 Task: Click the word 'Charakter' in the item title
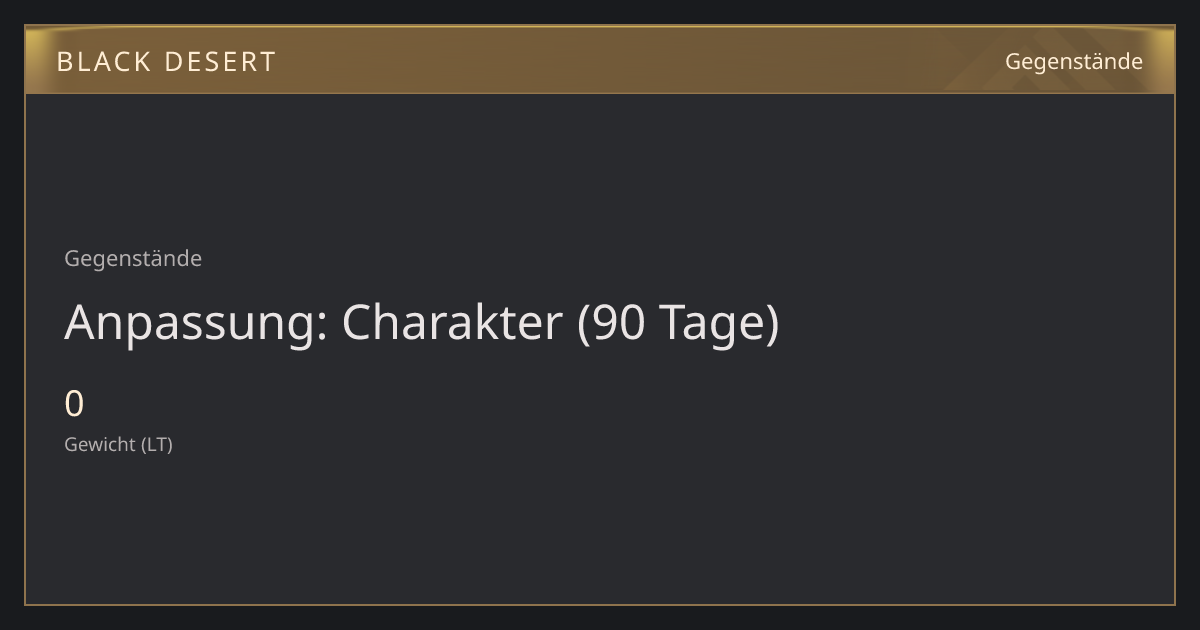(452, 322)
